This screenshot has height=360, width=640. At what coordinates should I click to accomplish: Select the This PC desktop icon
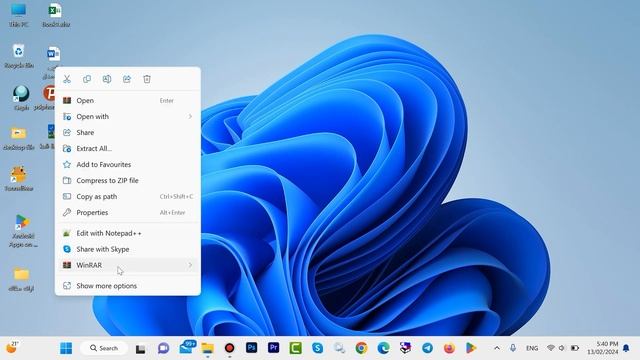pyautogui.click(x=19, y=15)
